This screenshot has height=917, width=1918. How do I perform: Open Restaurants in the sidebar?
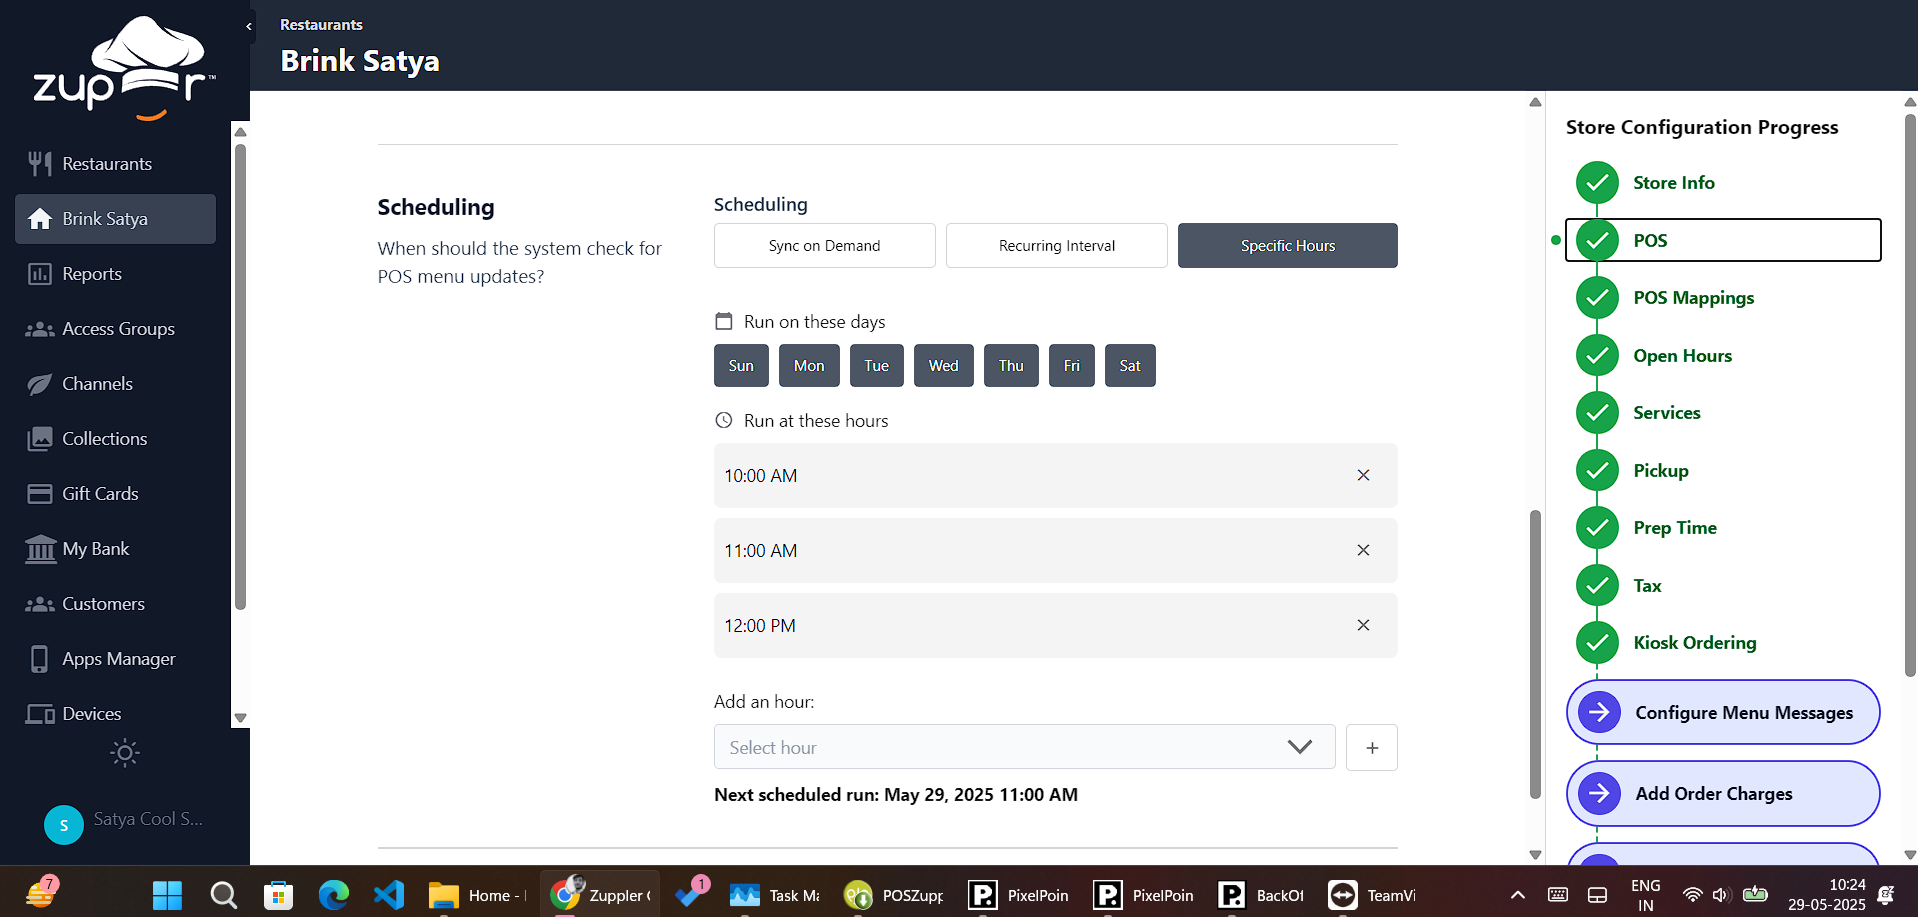click(x=115, y=164)
